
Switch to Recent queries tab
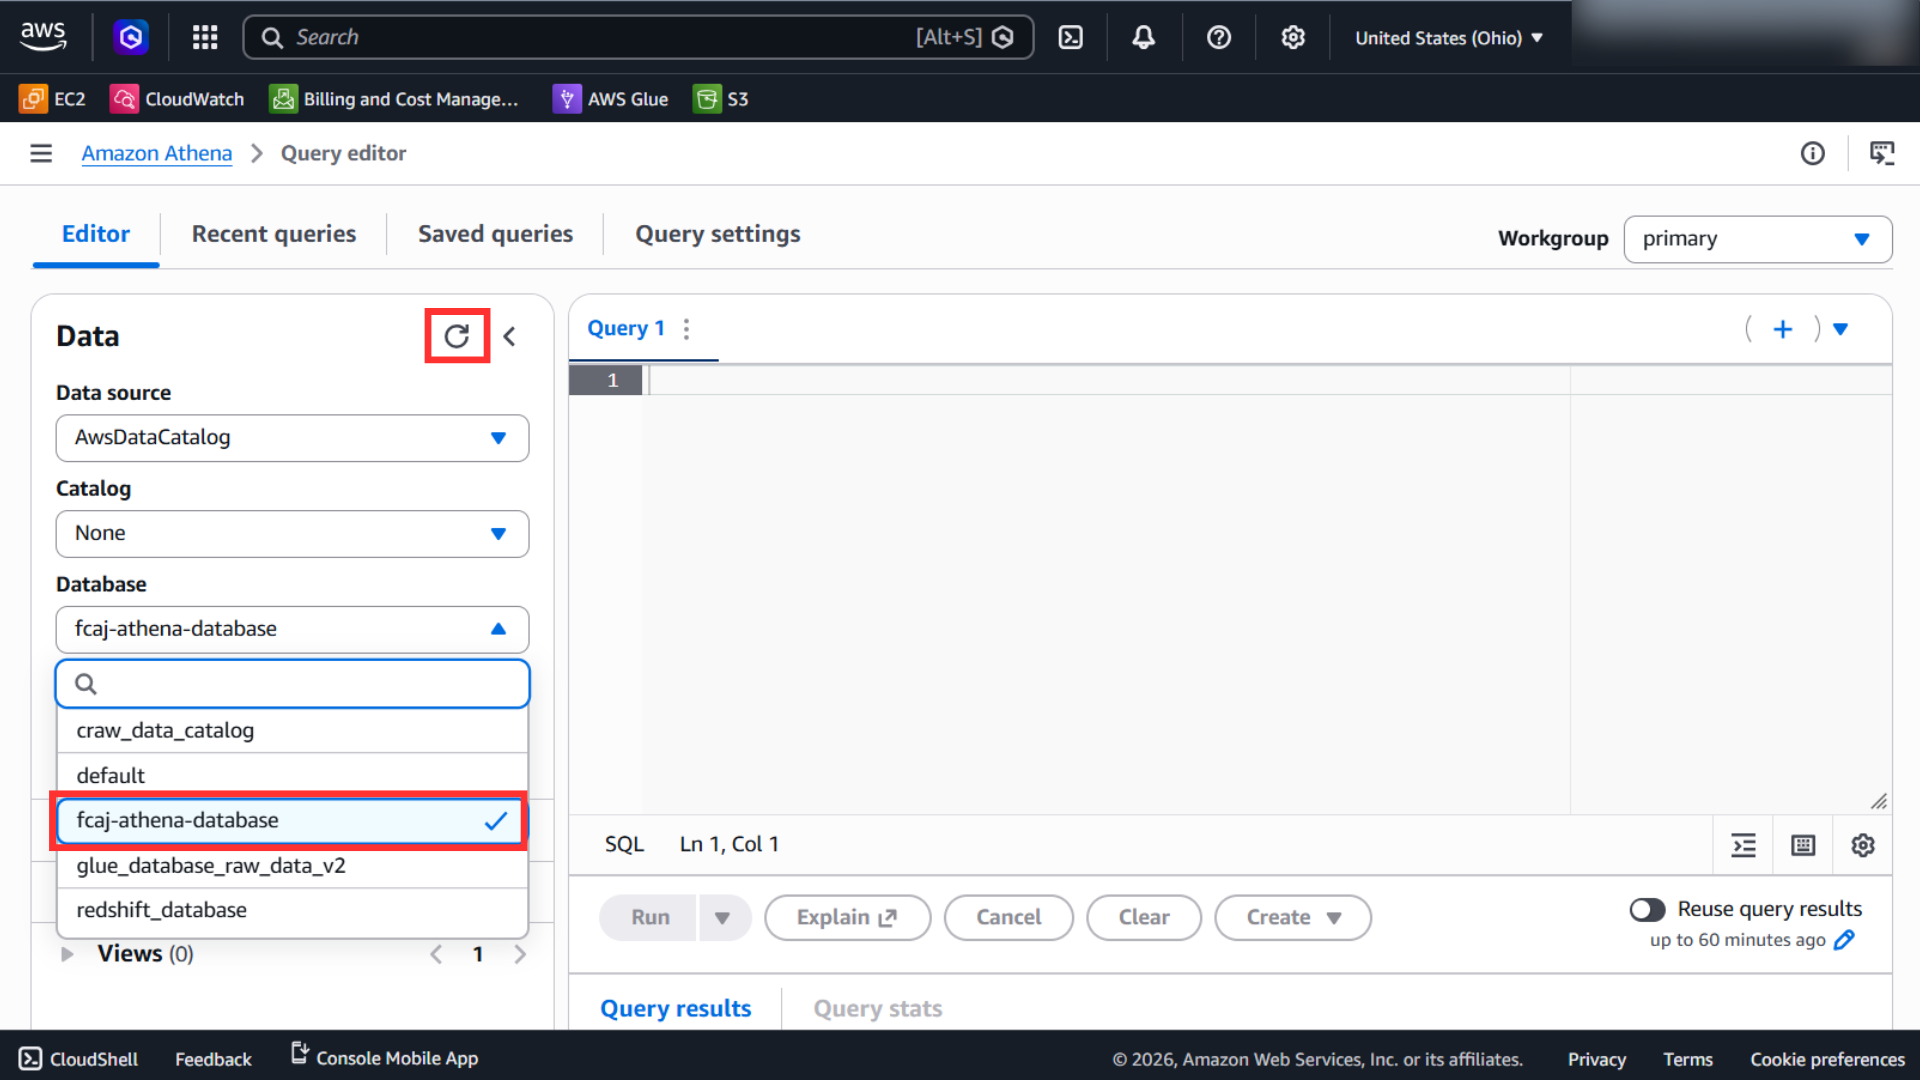click(274, 234)
